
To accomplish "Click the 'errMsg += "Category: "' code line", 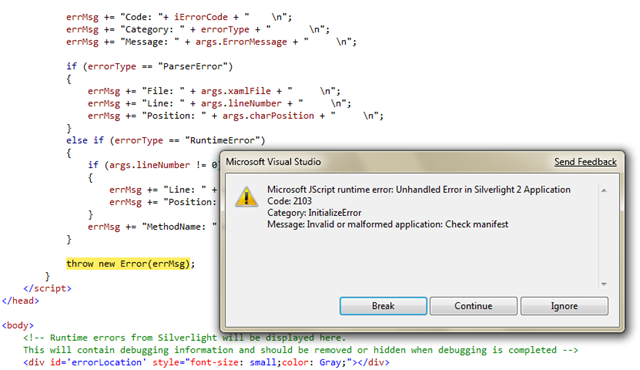I will click(x=198, y=29).
